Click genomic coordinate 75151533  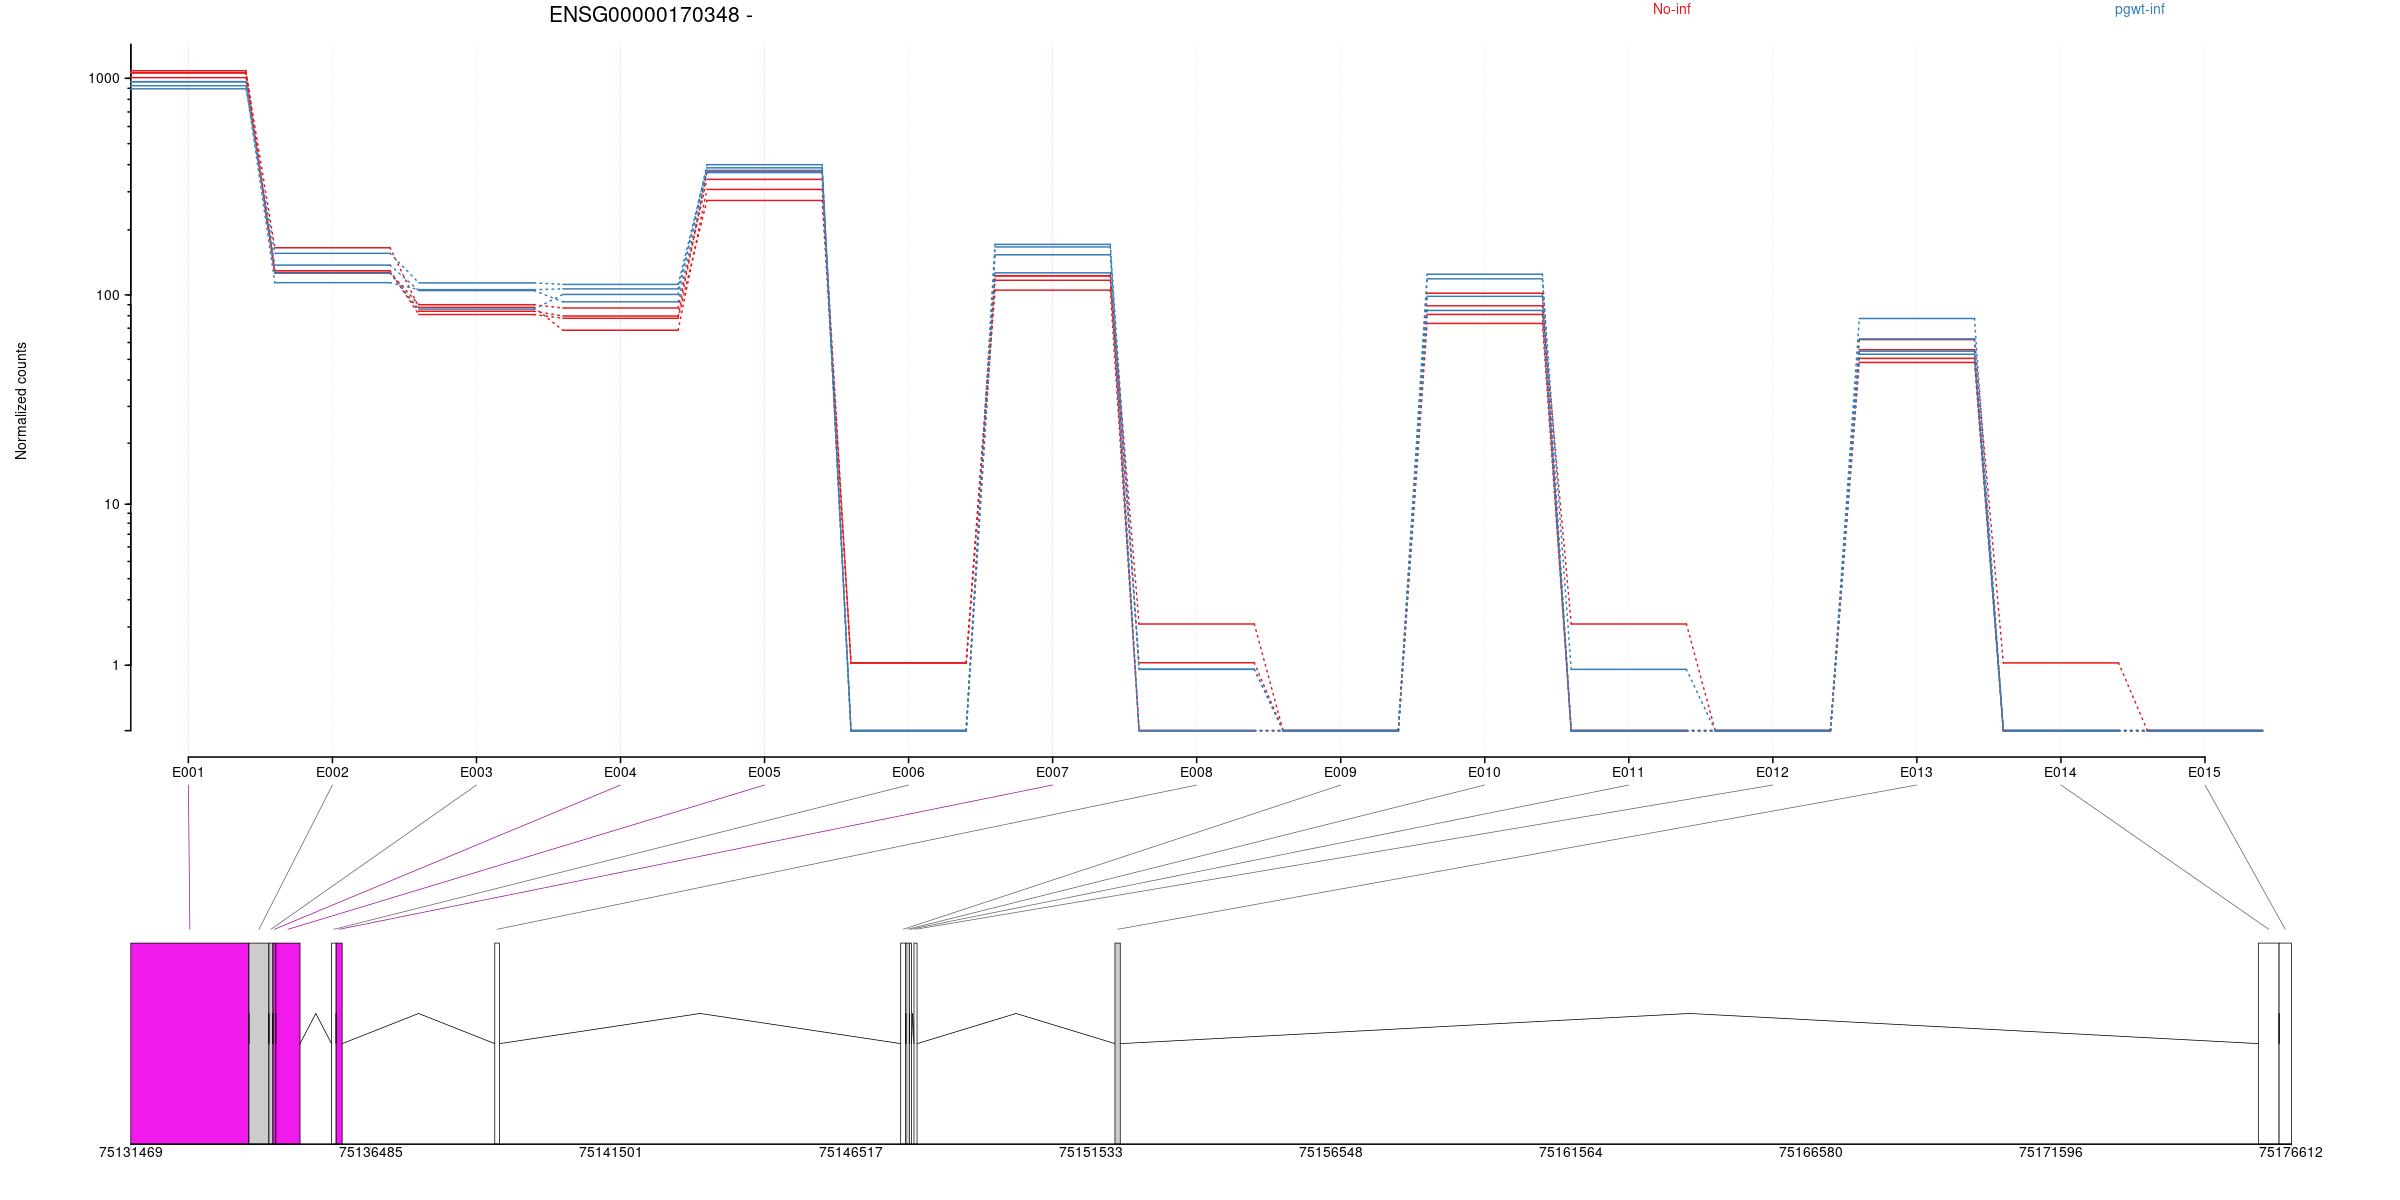[1090, 1152]
